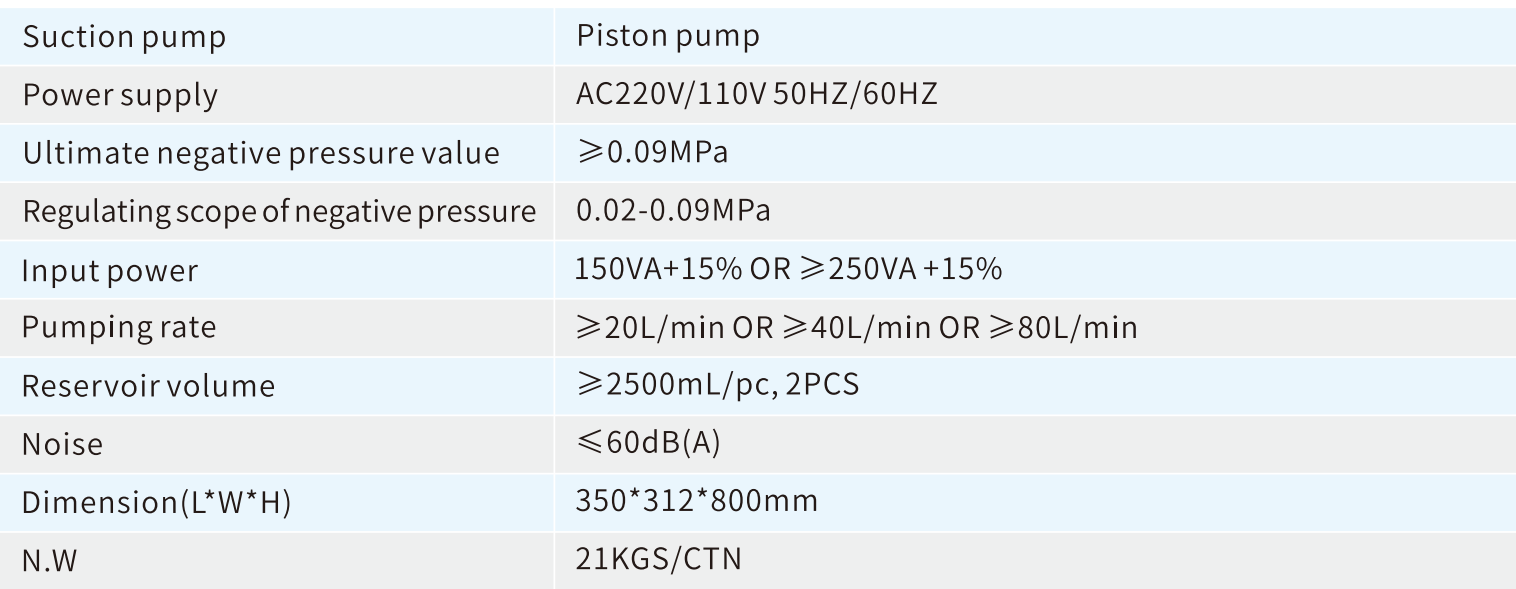Click the "Pumping rate" row label
Image resolution: width=1516 pixels, height=589 pixels.
[119, 327]
